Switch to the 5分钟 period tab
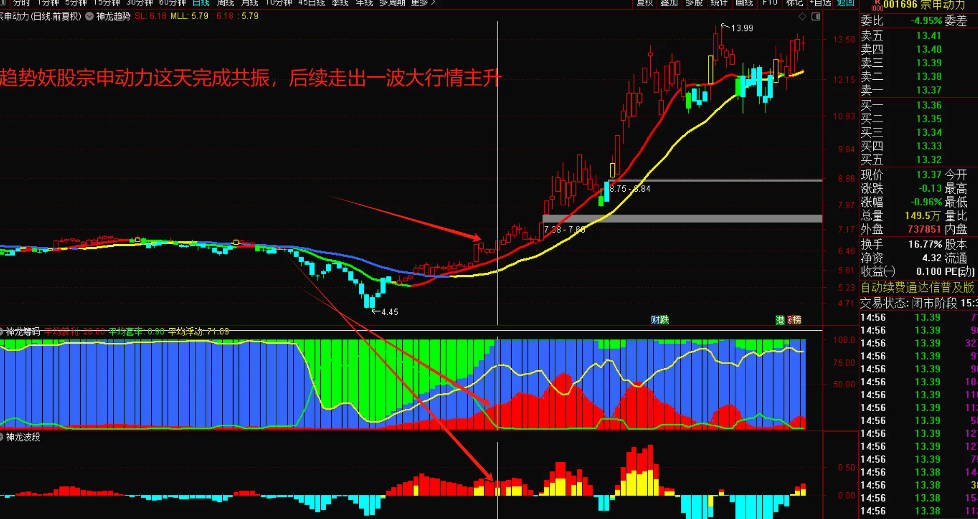Image resolution: width=978 pixels, height=519 pixels. pyautogui.click(x=78, y=2)
